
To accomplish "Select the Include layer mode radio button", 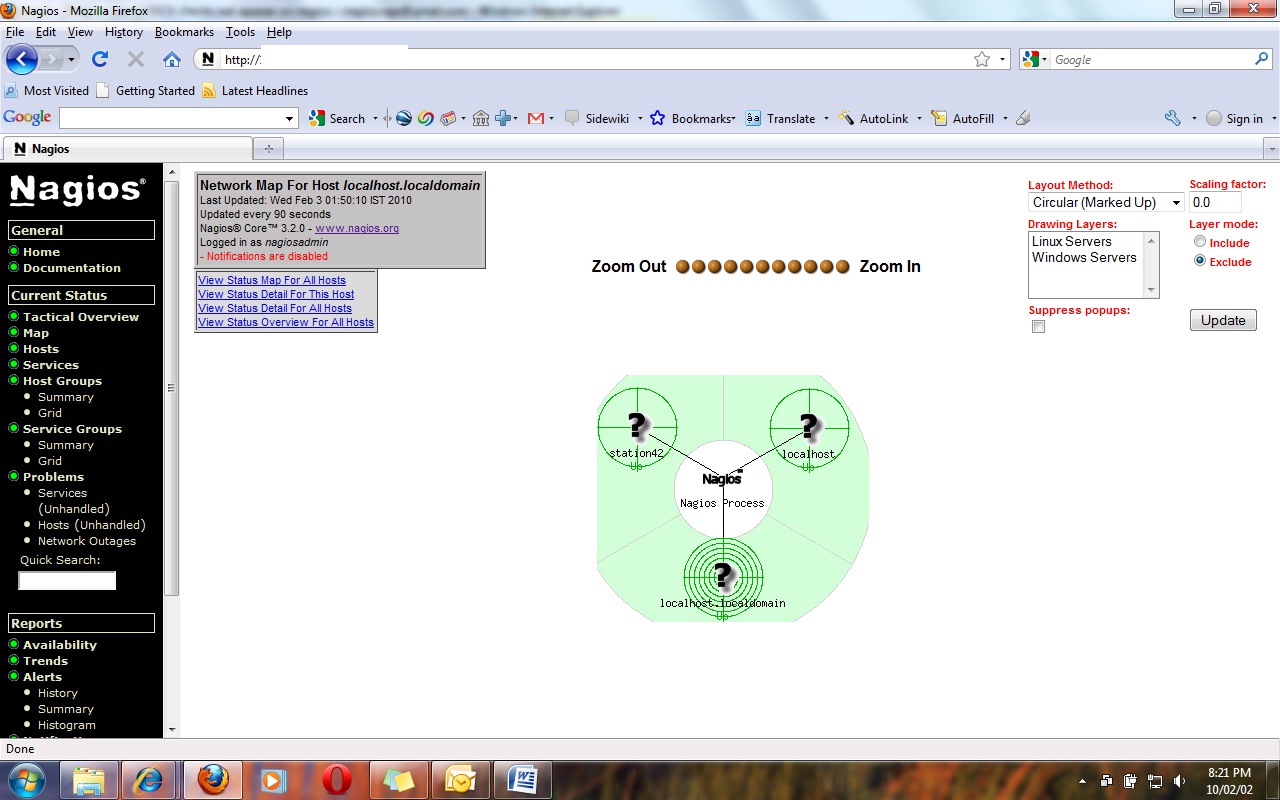I will tap(1200, 242).
